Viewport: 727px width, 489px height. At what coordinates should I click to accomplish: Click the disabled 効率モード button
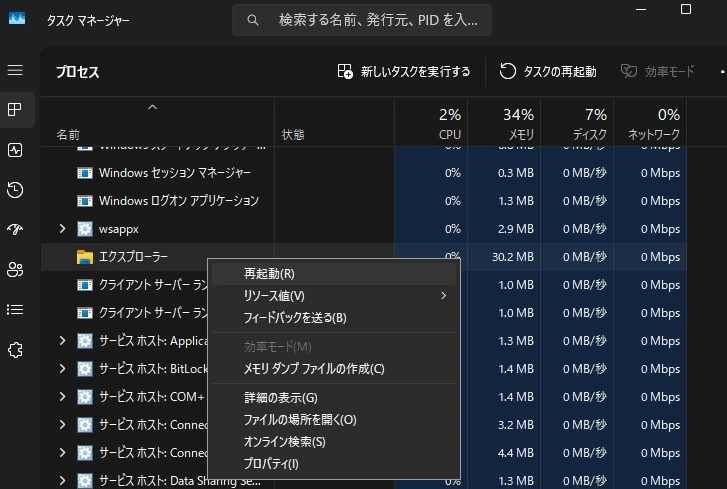[x=657, y=72]
